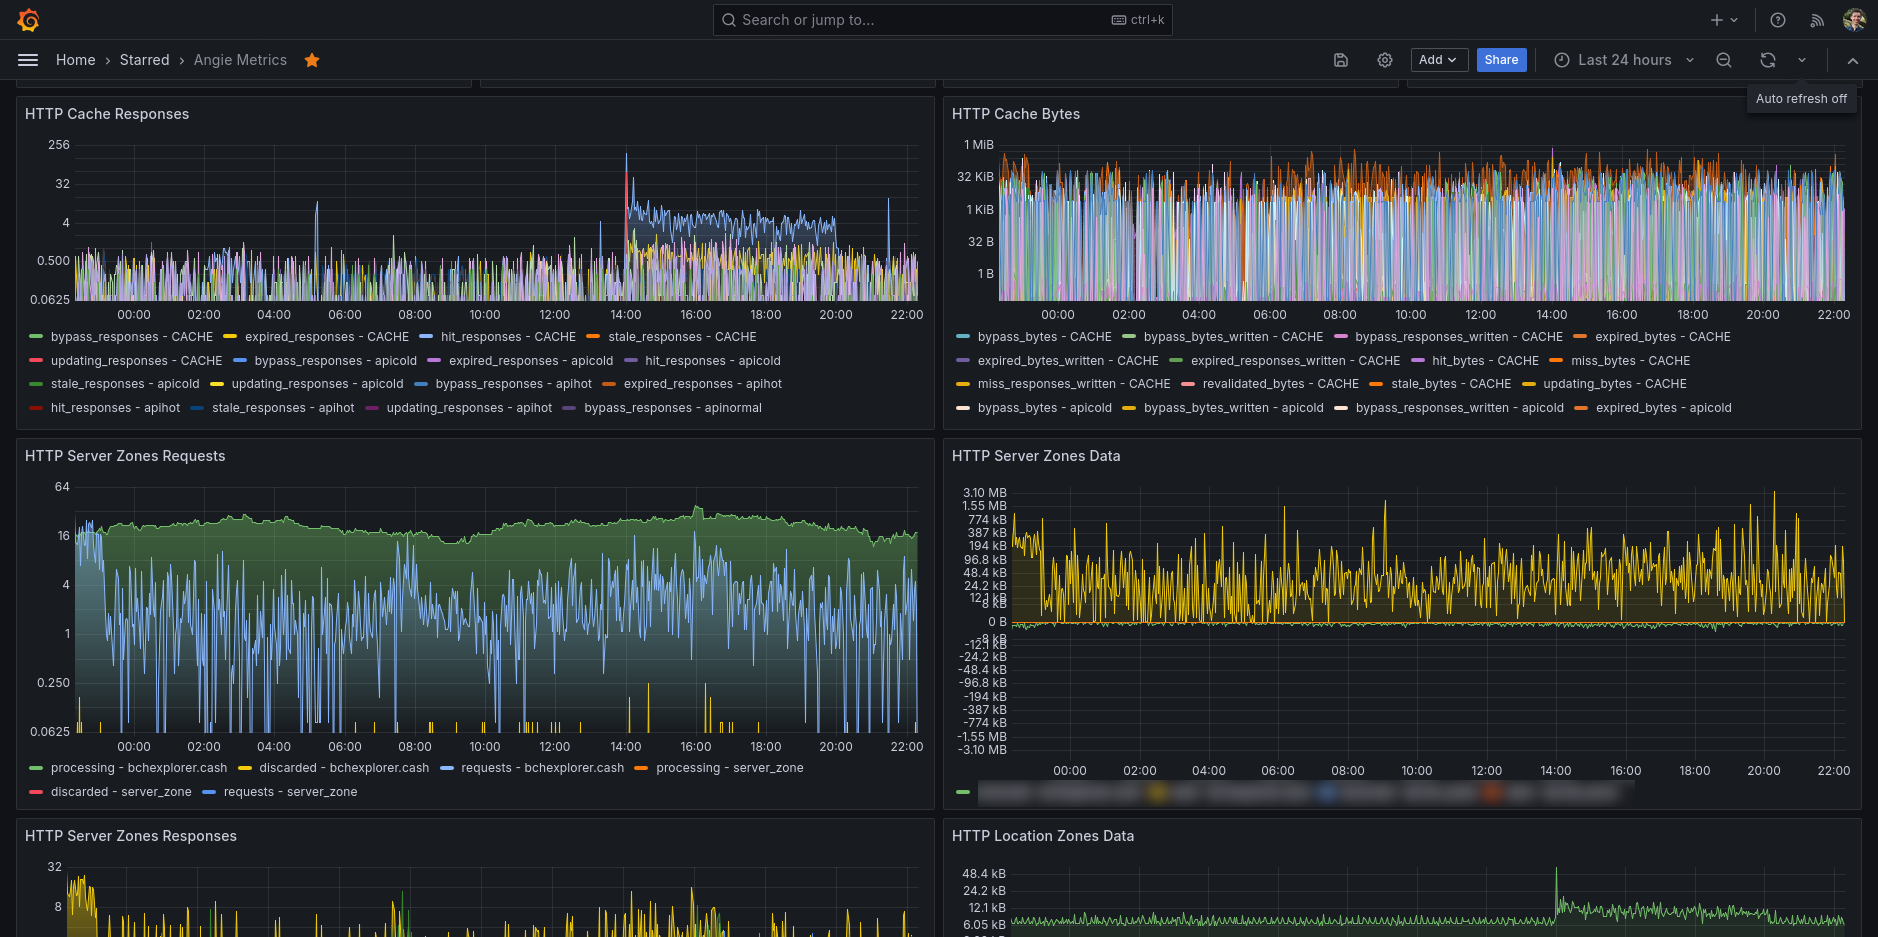Toggle hit_responses - CACHE series in legend
This screenshot has width=1878, height=937.
click(x=508, y=337)
